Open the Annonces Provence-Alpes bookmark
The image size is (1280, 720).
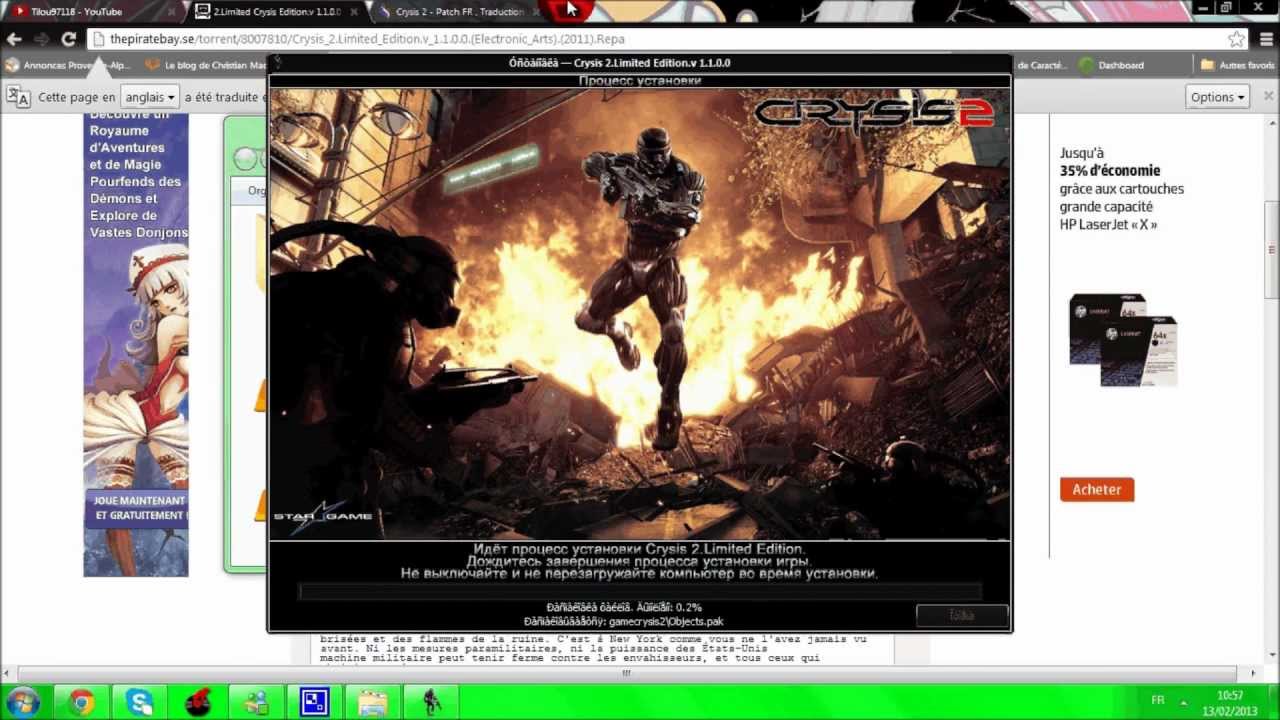[70, 65]
